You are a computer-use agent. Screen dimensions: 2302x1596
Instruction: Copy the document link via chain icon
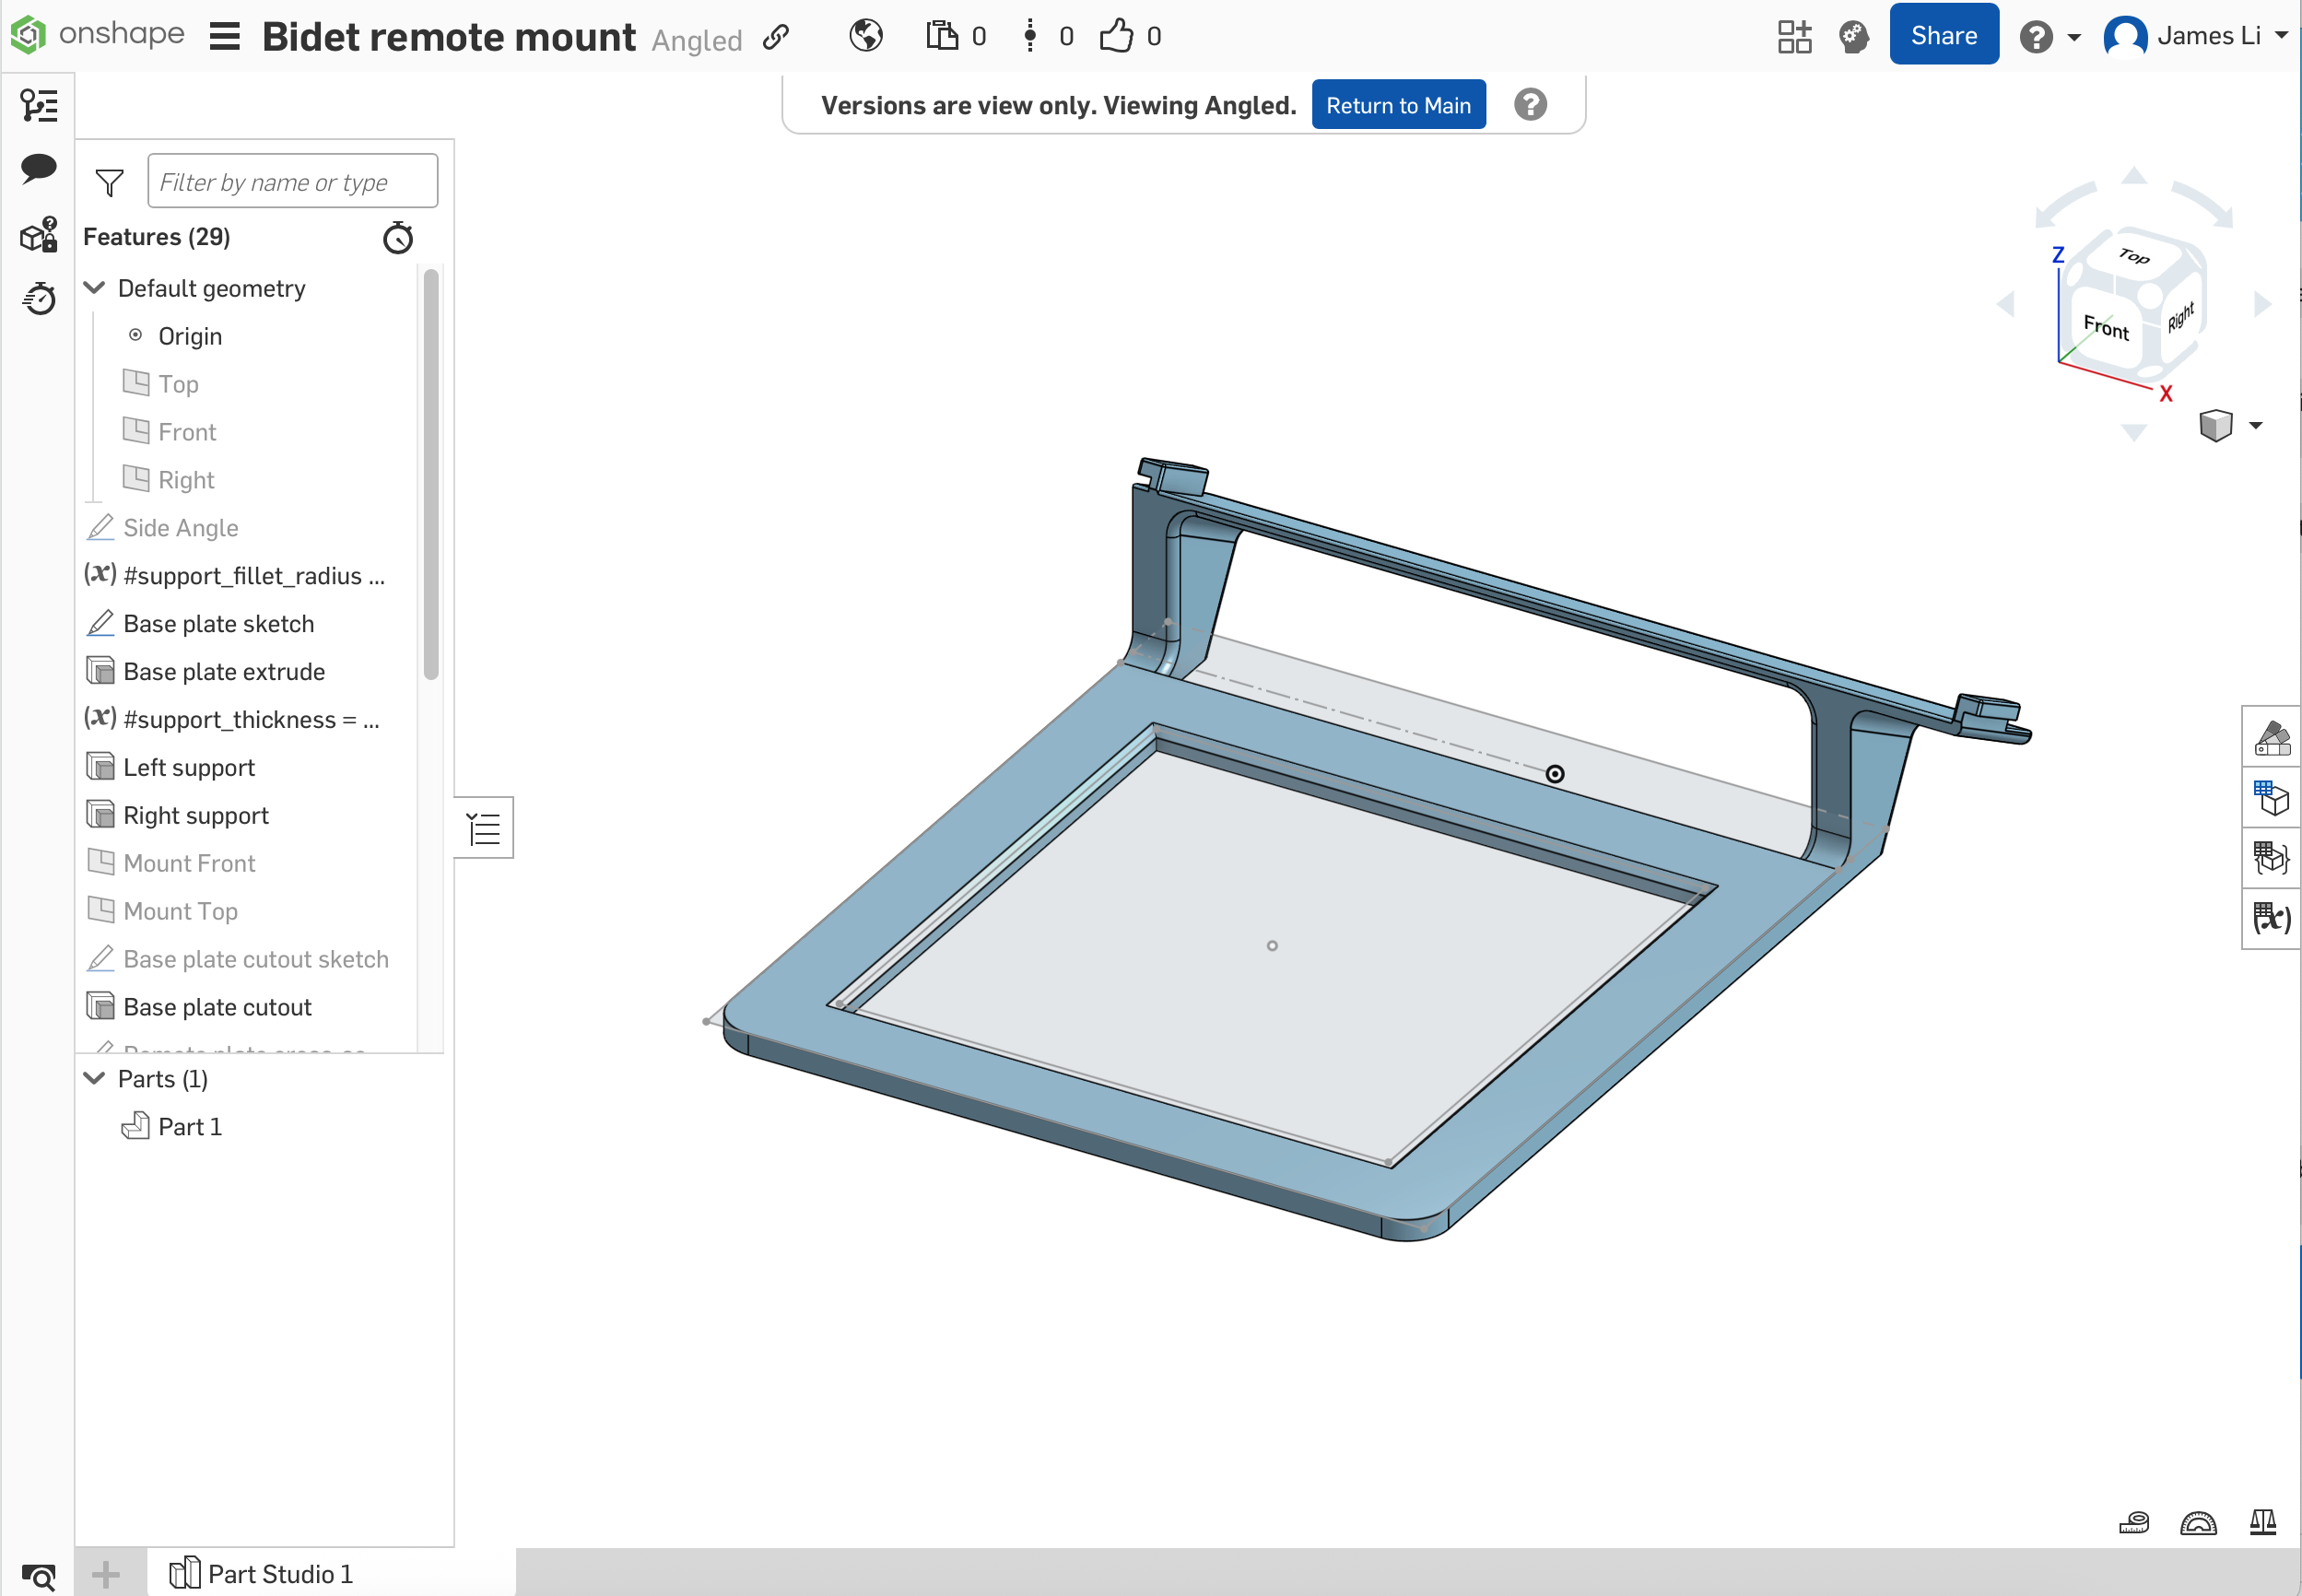[x=776, y=38]
